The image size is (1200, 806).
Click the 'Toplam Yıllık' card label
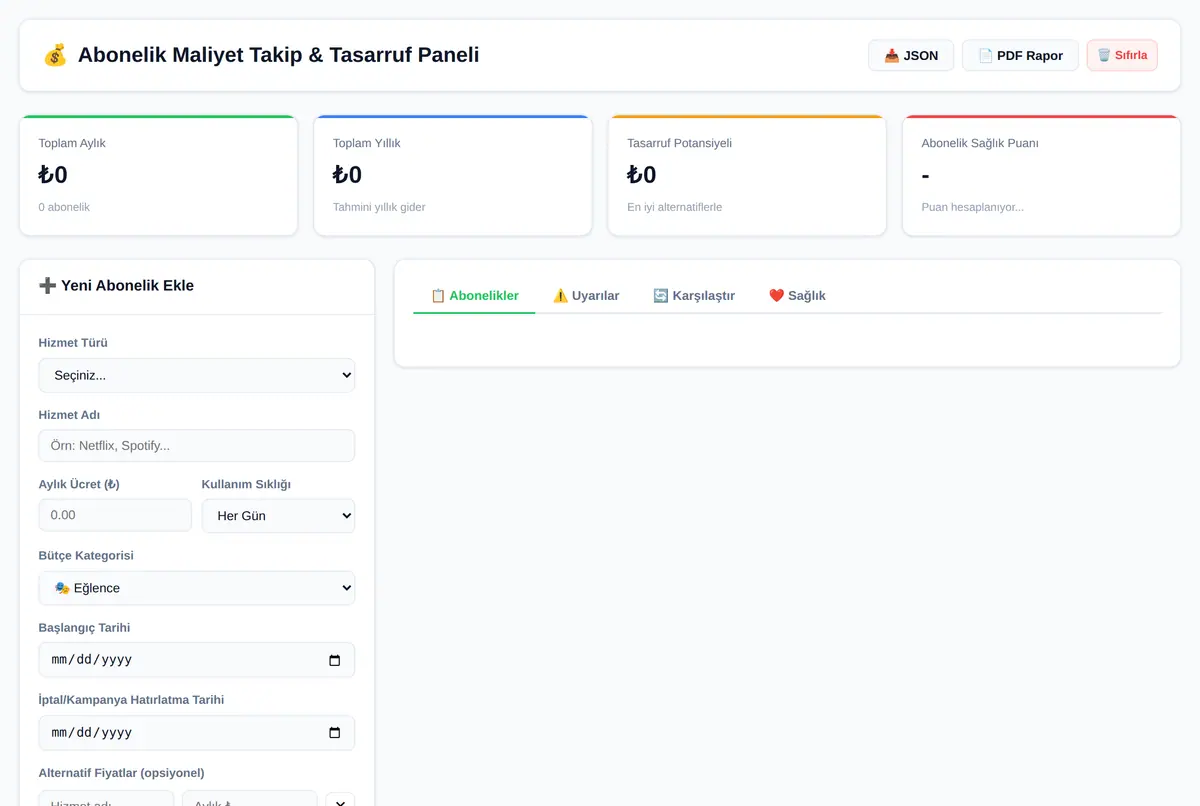coord(367,143)
